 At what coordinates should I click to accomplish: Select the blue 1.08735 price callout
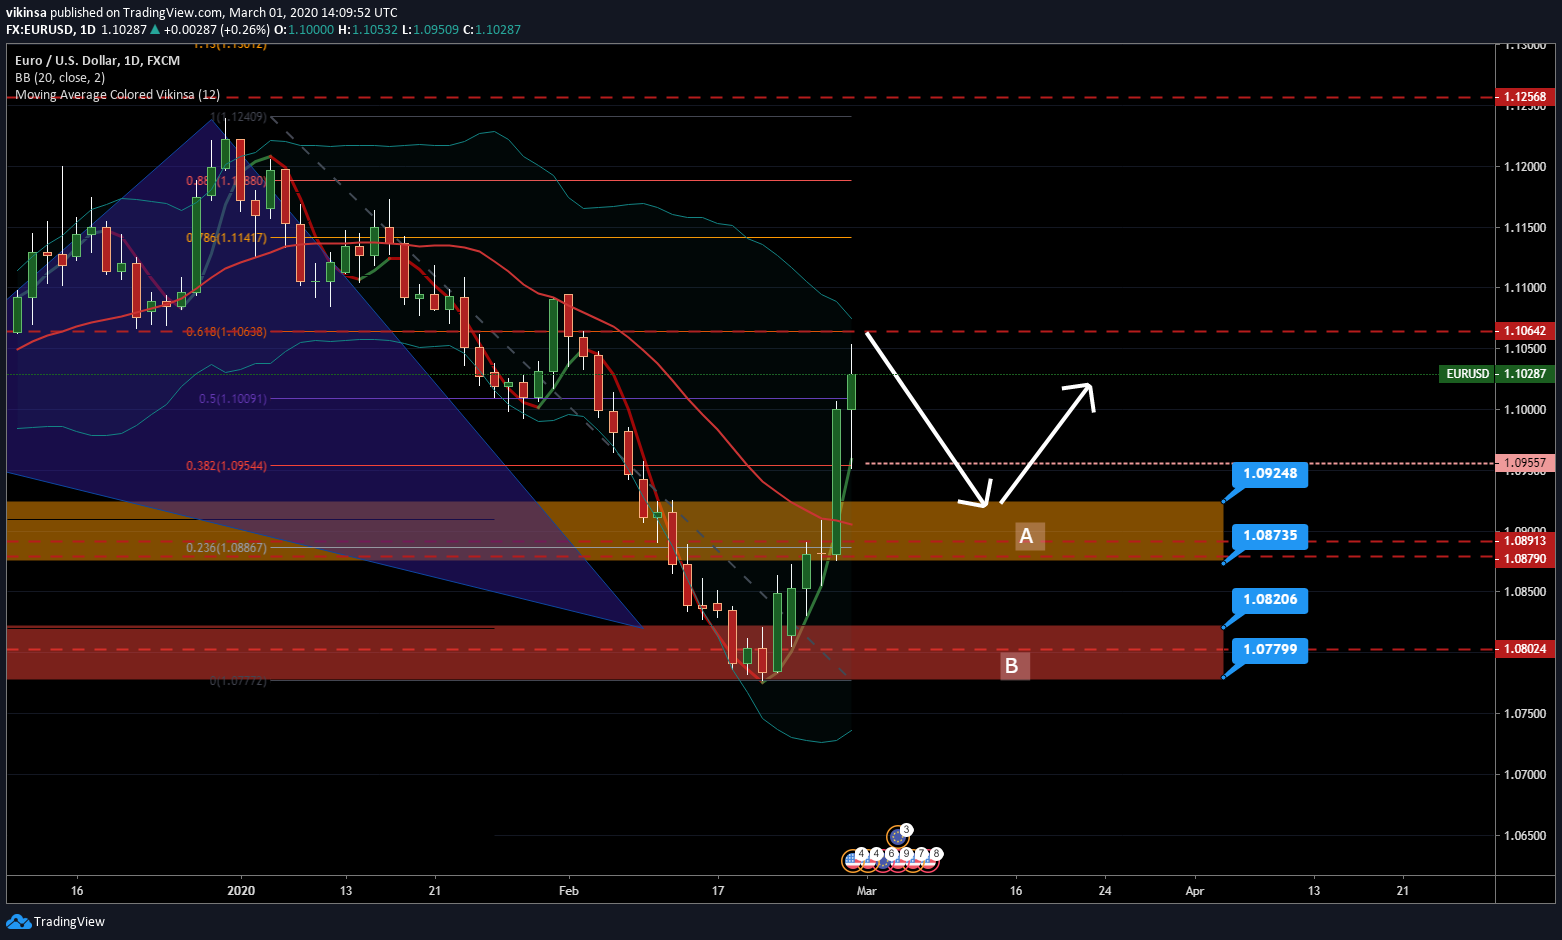coord(1270,536)
